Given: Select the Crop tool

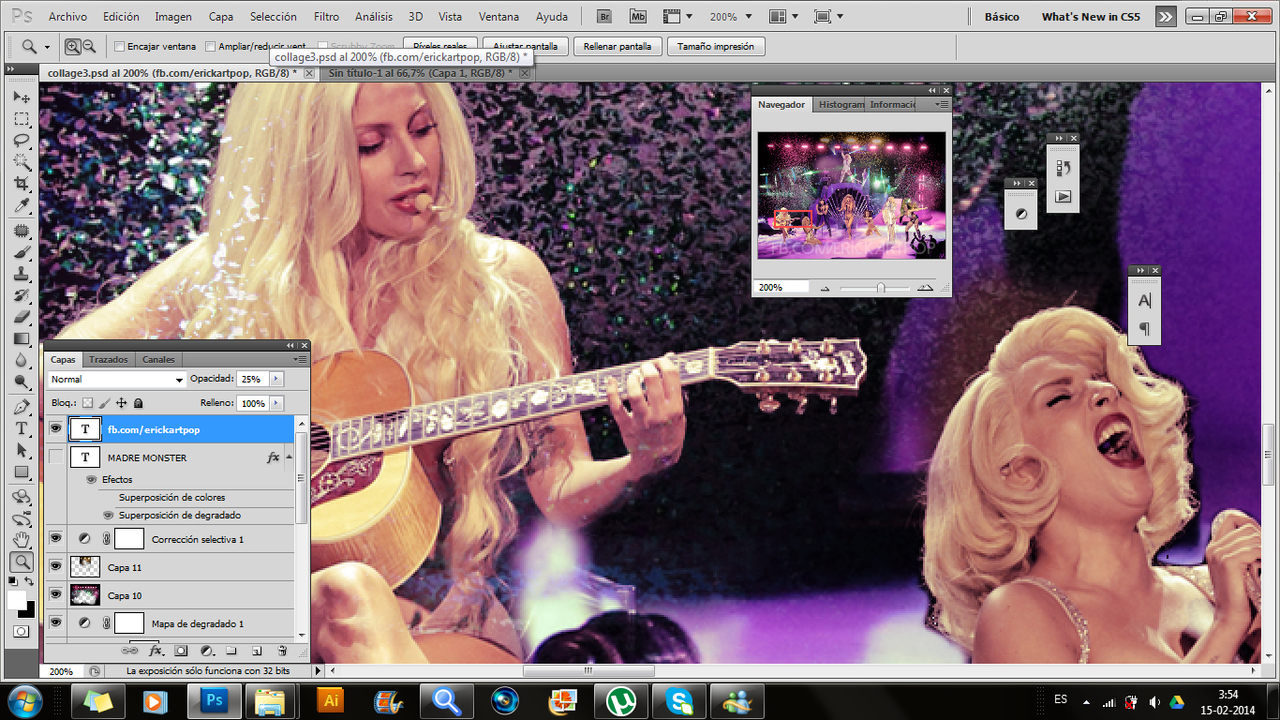Looking at the screenshot, I should coord(21,185).
